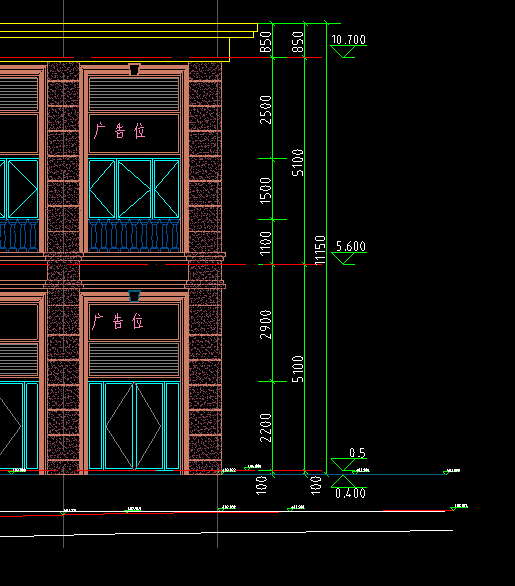This screenshot has width=515, height=586.
Task: Select the keystone above the upper-floor window
Action: 134,70
